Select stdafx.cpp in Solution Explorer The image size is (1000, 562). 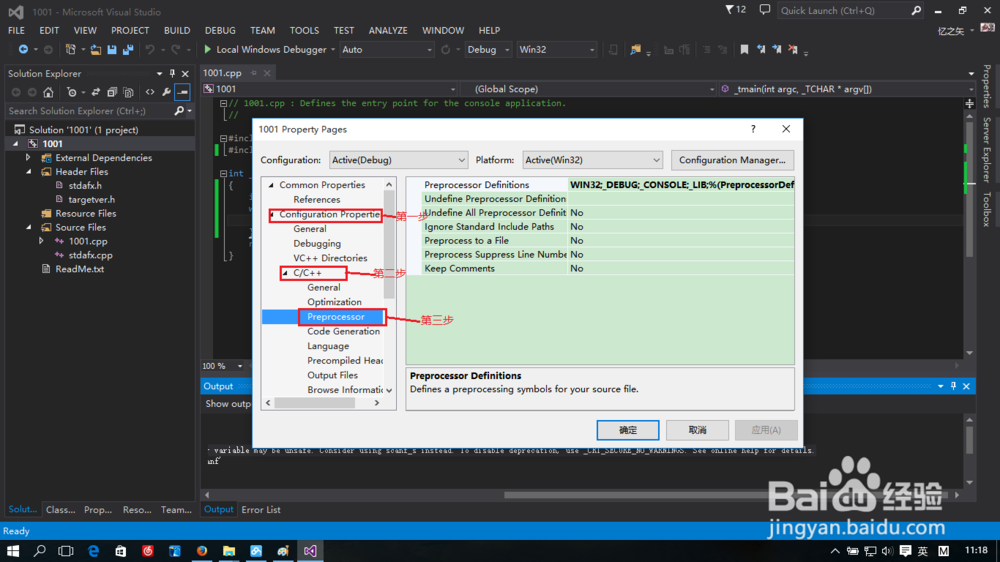coord(91,255)
